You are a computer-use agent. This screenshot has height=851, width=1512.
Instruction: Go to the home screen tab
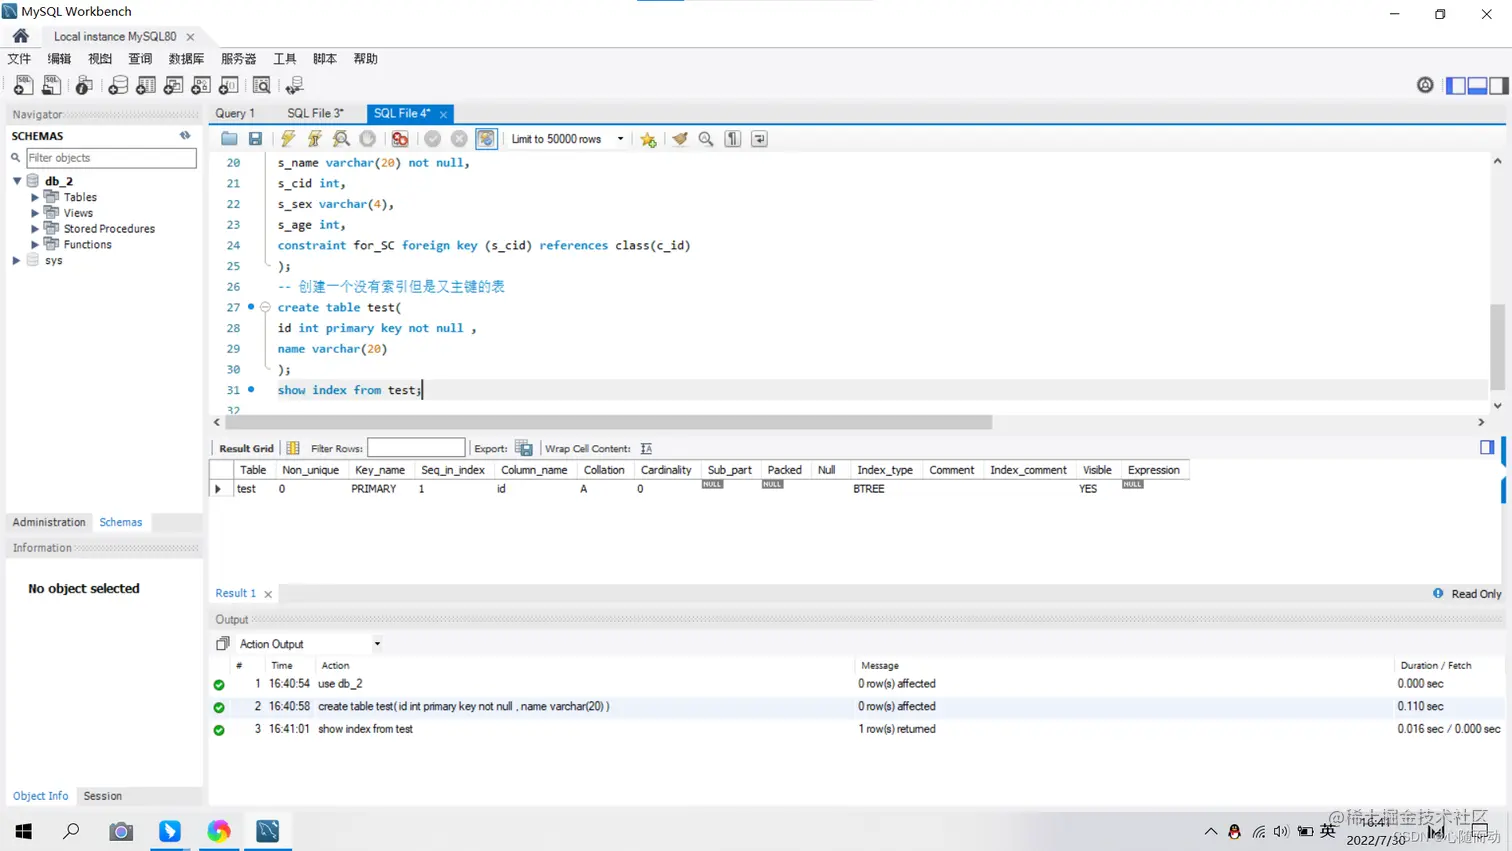(x=21, y=36)
